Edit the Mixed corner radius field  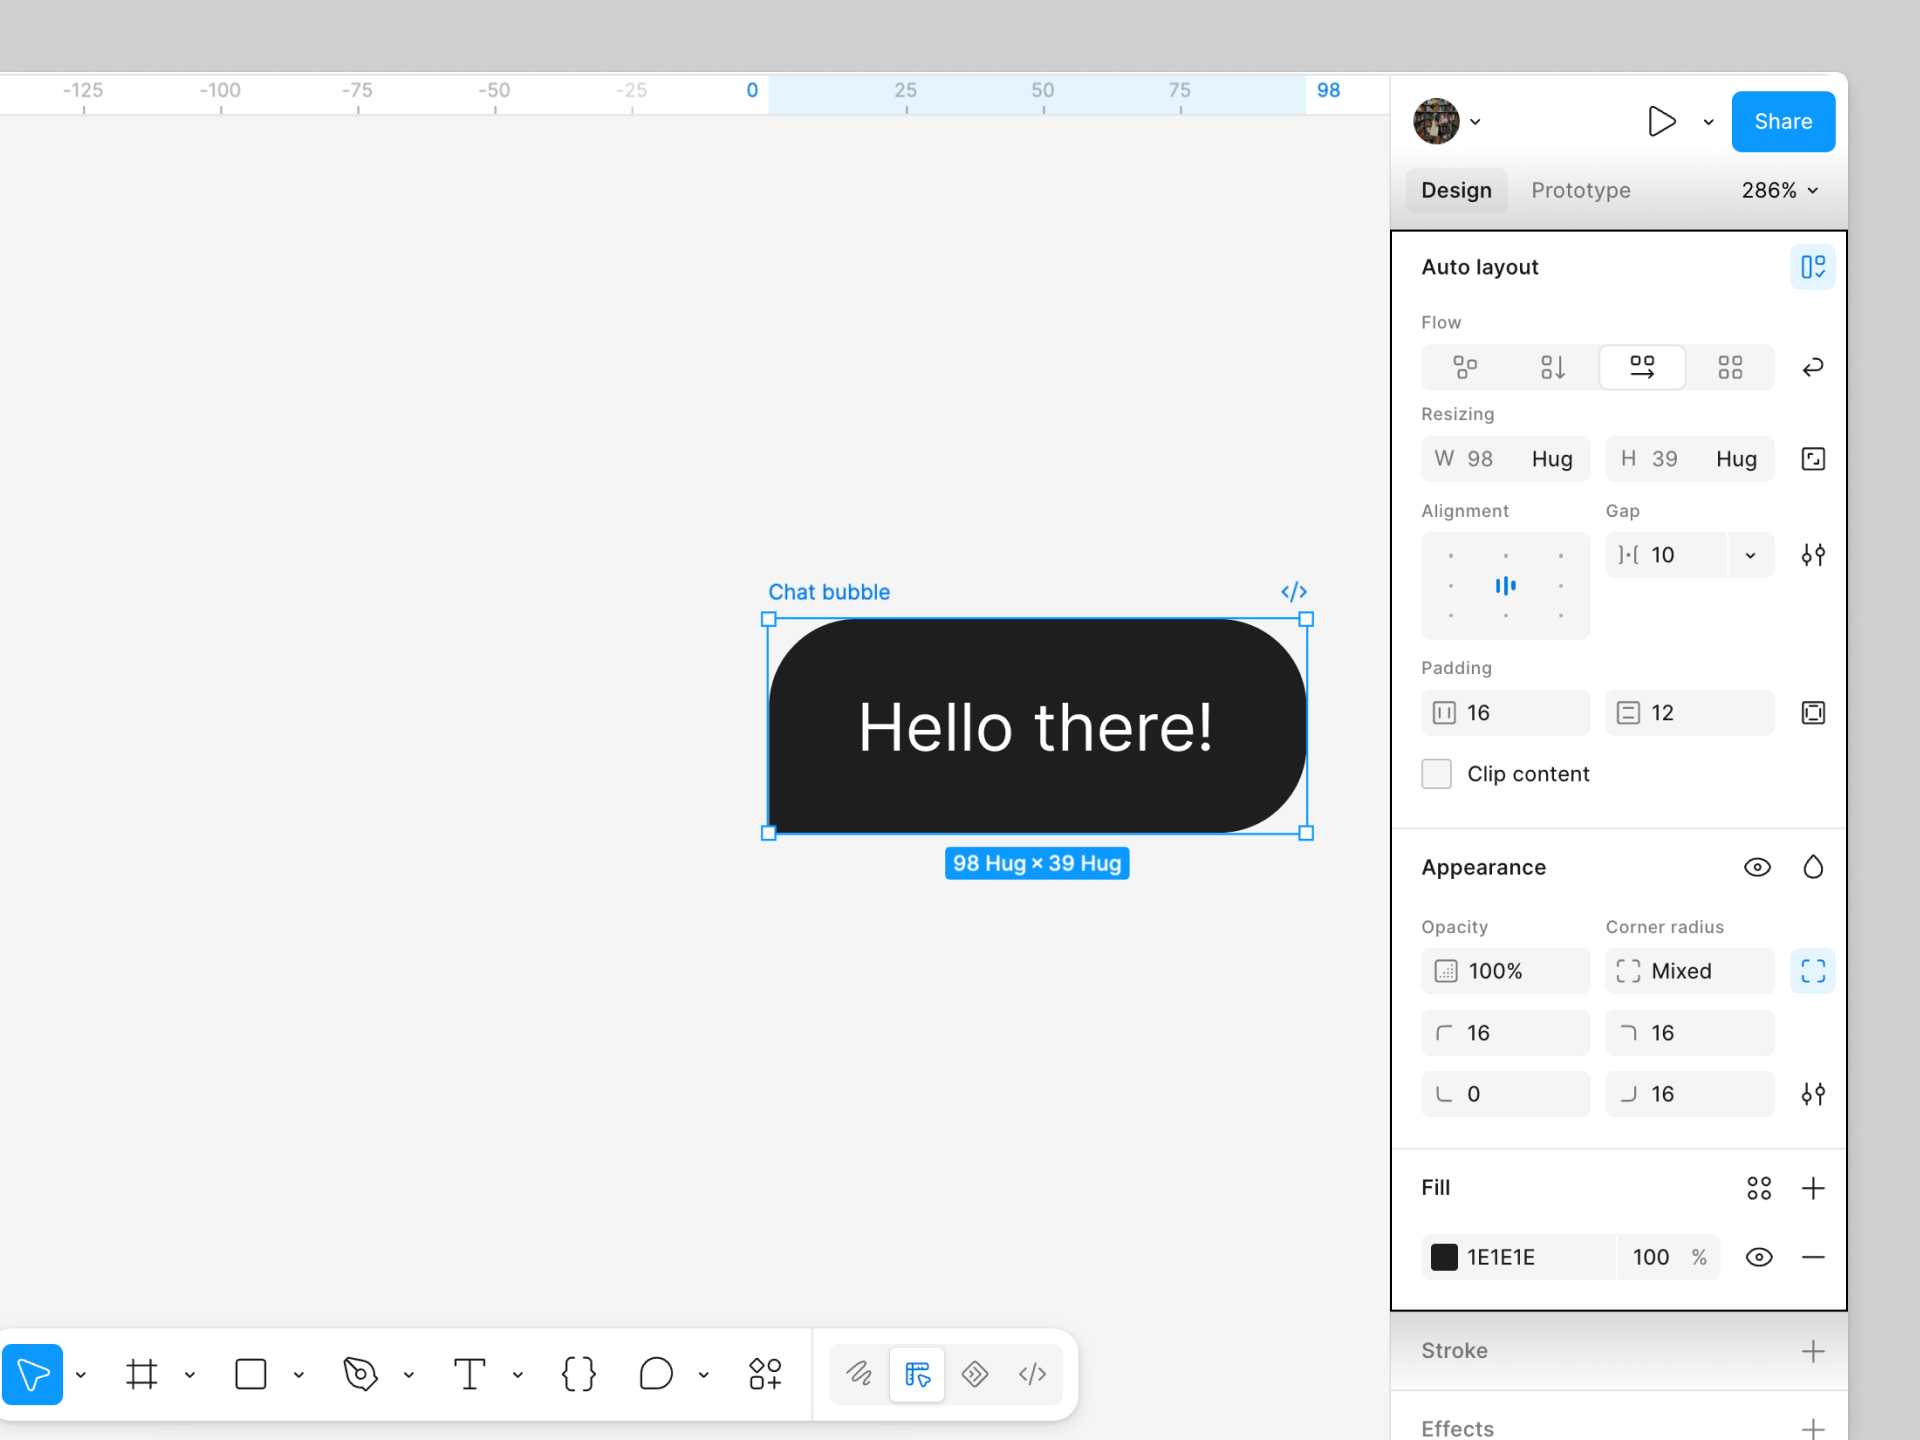tap(1689, 971)
